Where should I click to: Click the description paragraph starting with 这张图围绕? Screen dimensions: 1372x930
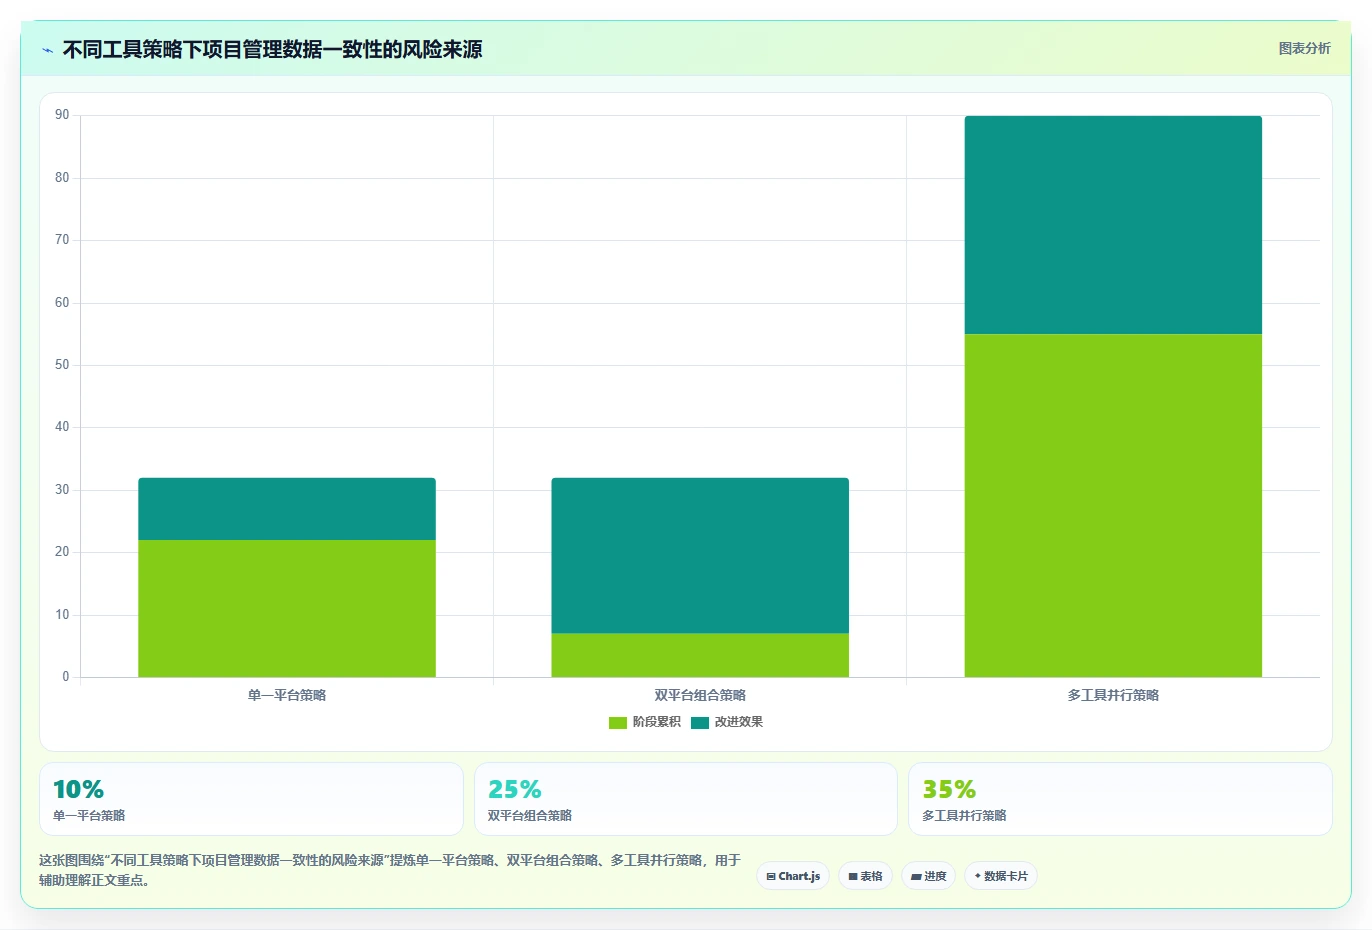390,870
